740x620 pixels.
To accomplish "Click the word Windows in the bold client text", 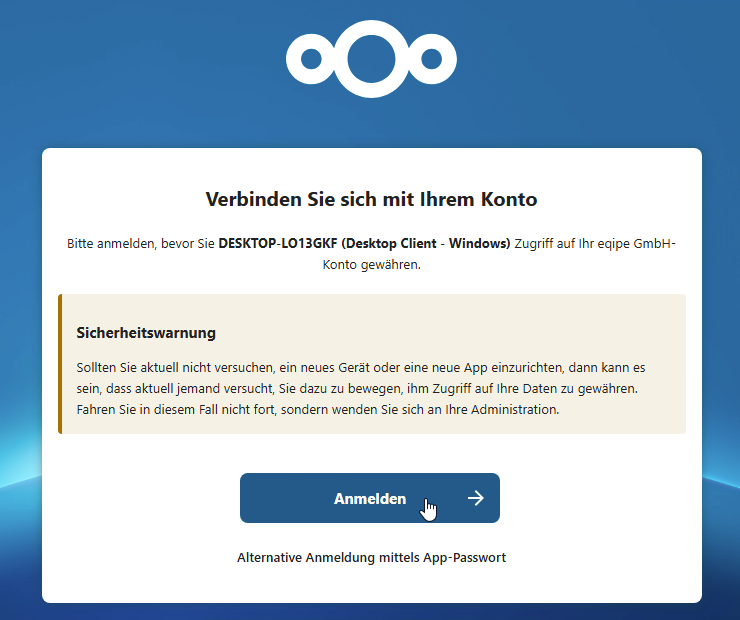I will (x=478, y=243).
